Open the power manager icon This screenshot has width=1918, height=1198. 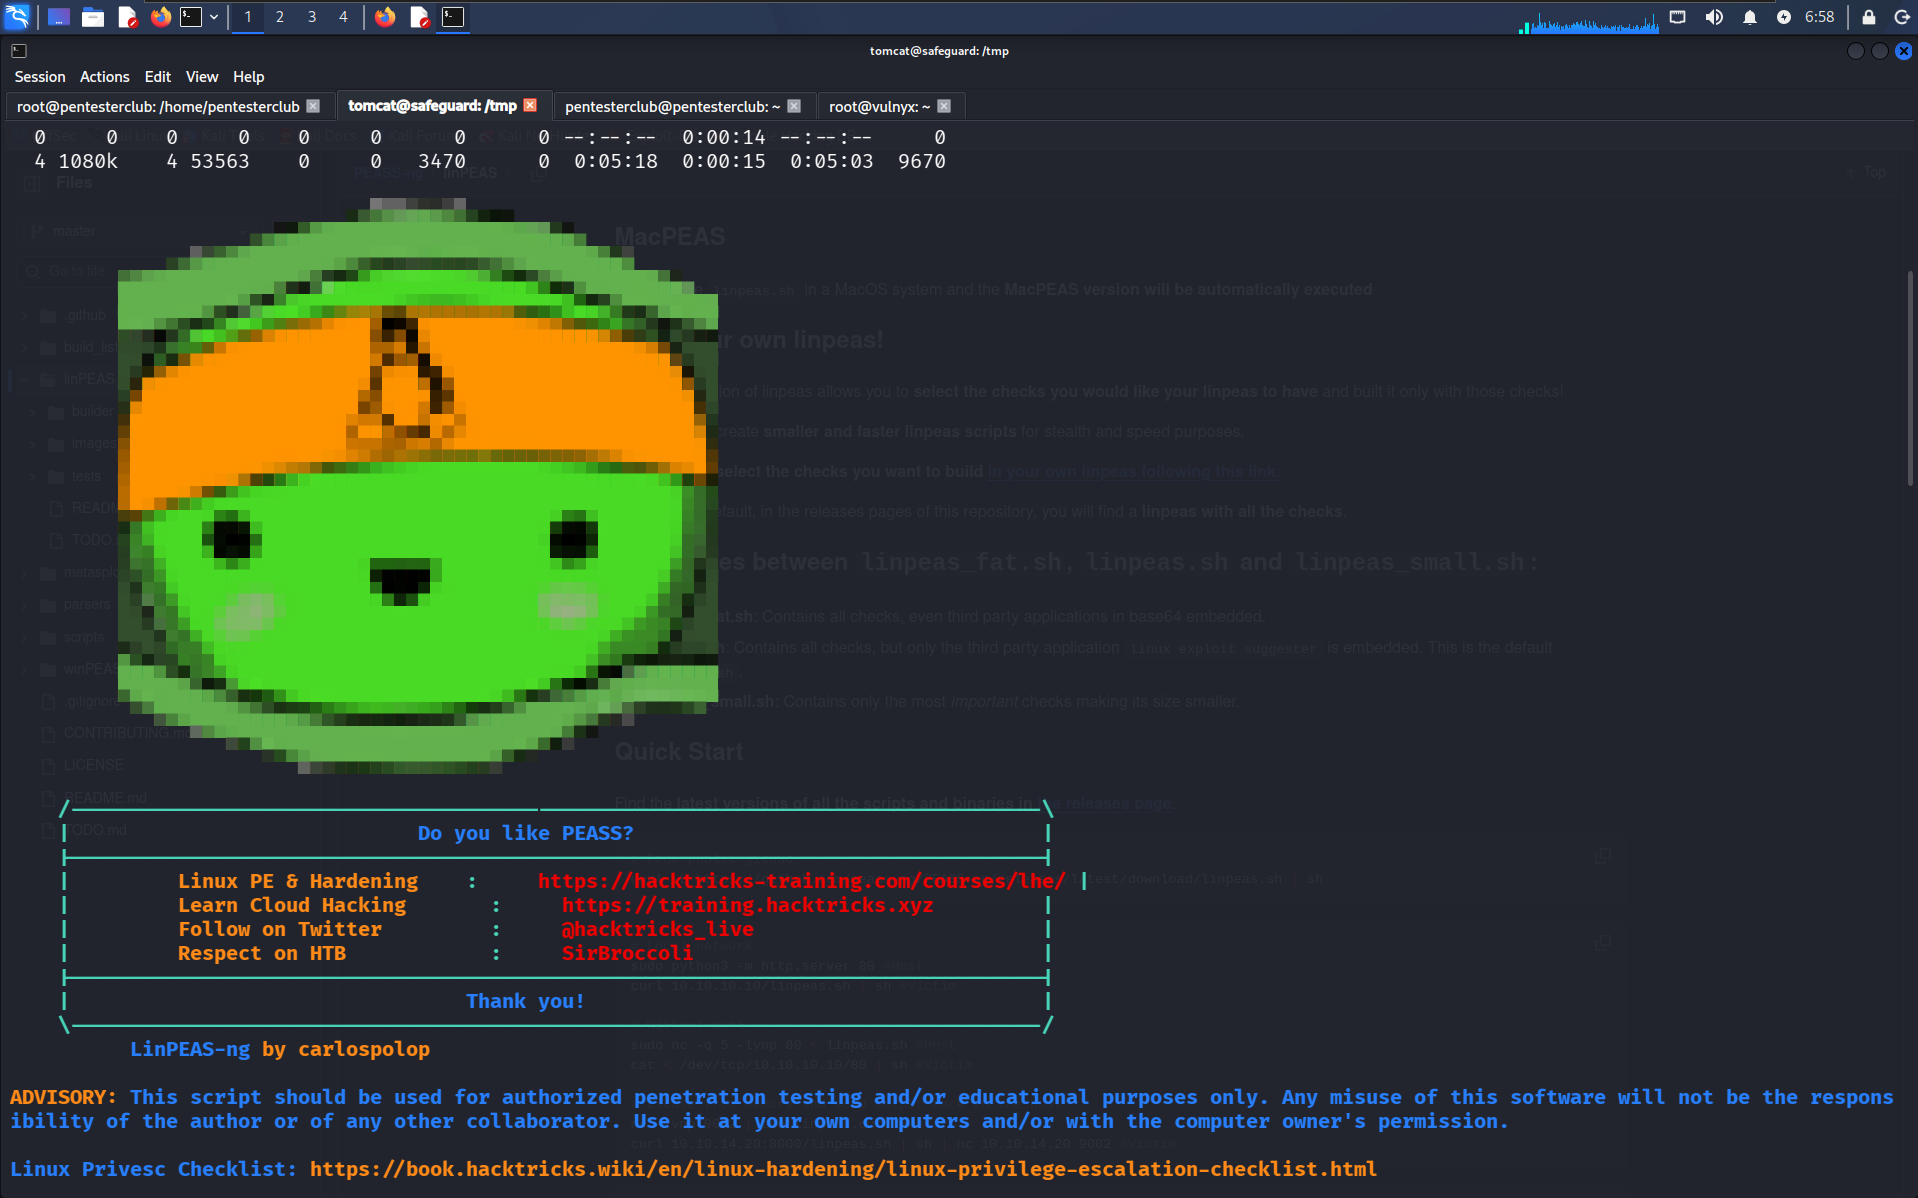coord(1784,17)
